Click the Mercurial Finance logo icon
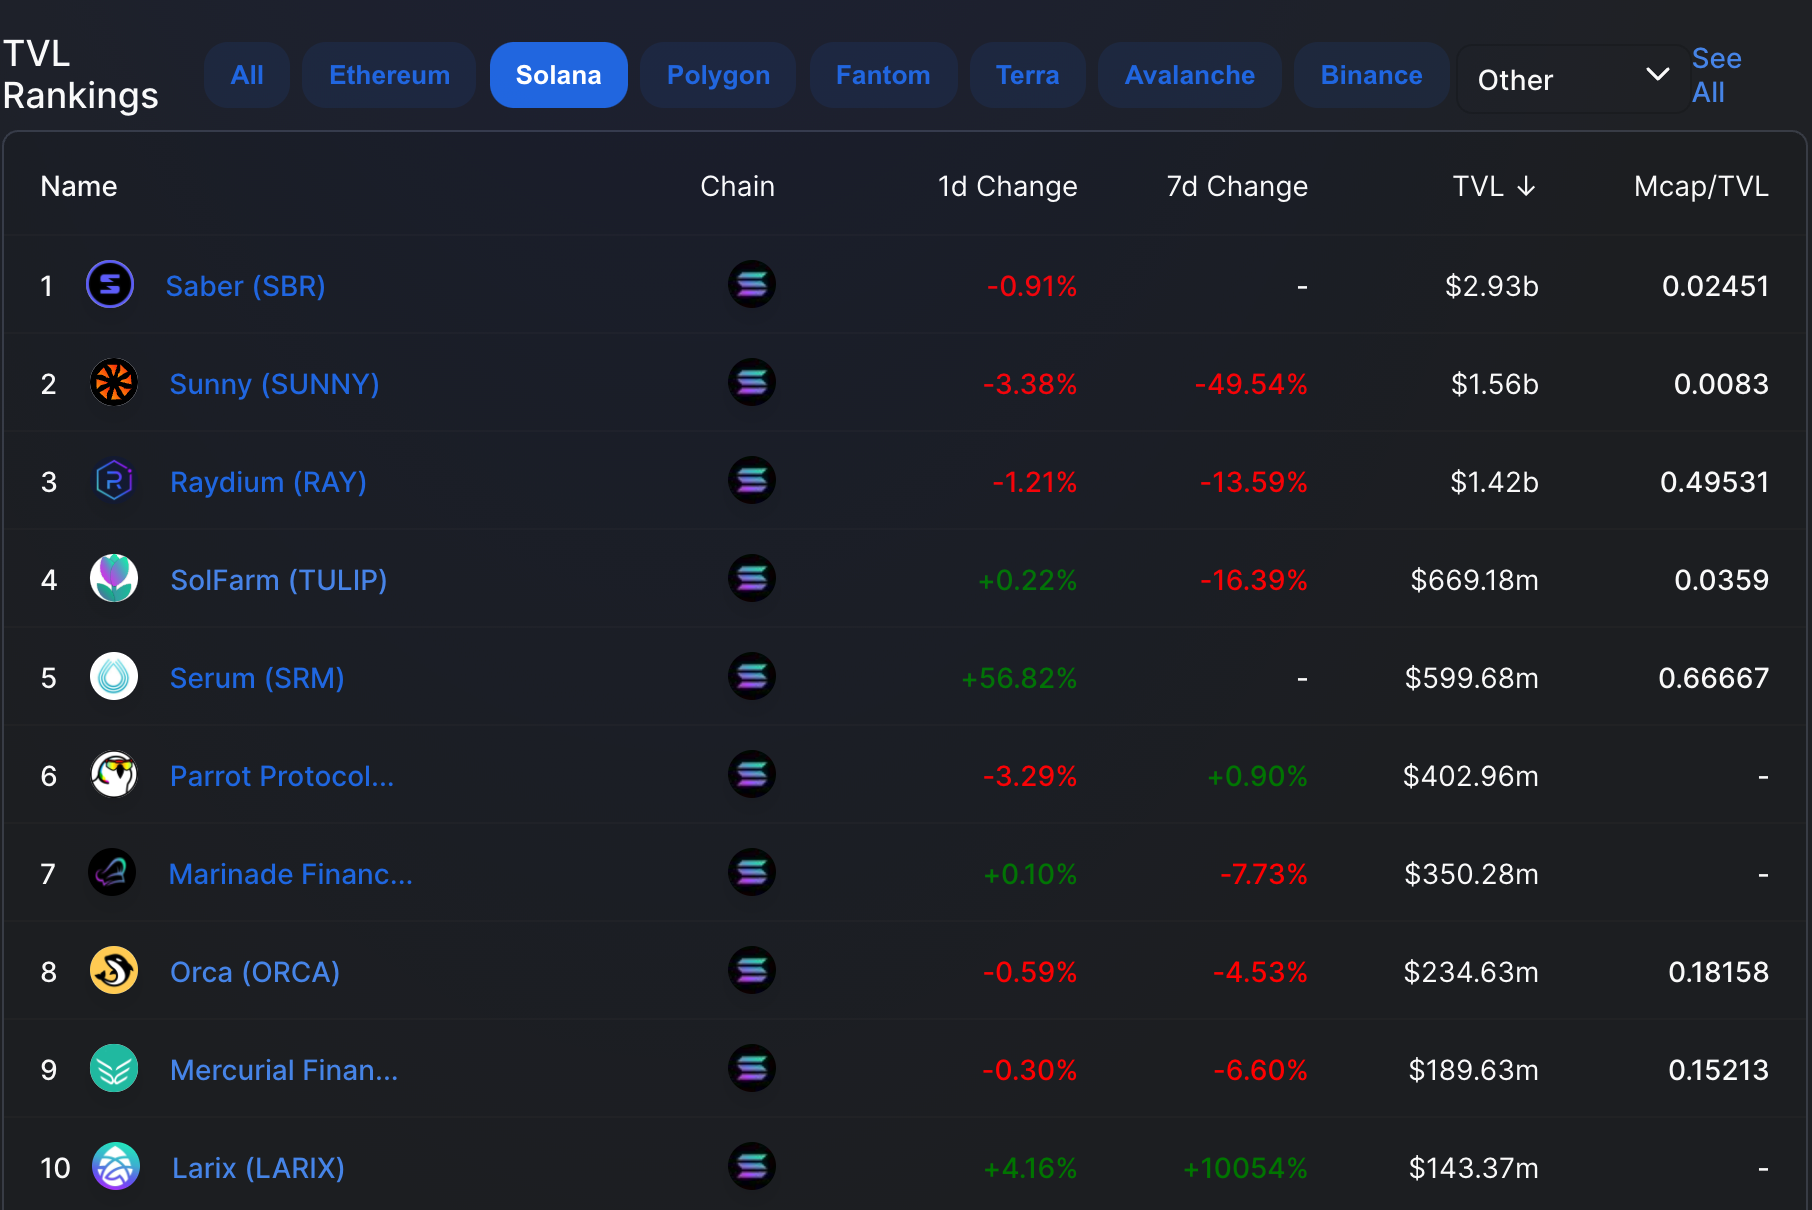This screenshot has width=1812, height=1210. 114,1069
